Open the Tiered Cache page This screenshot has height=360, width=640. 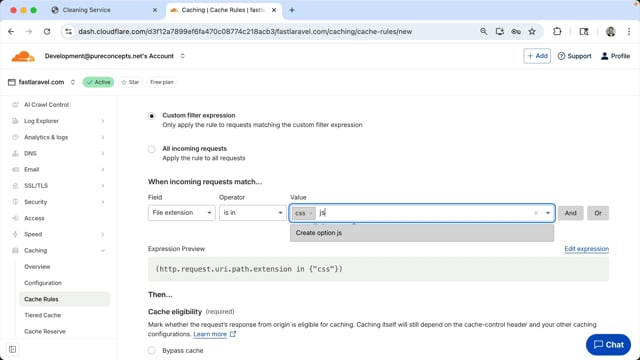click(x=42, y=315)
